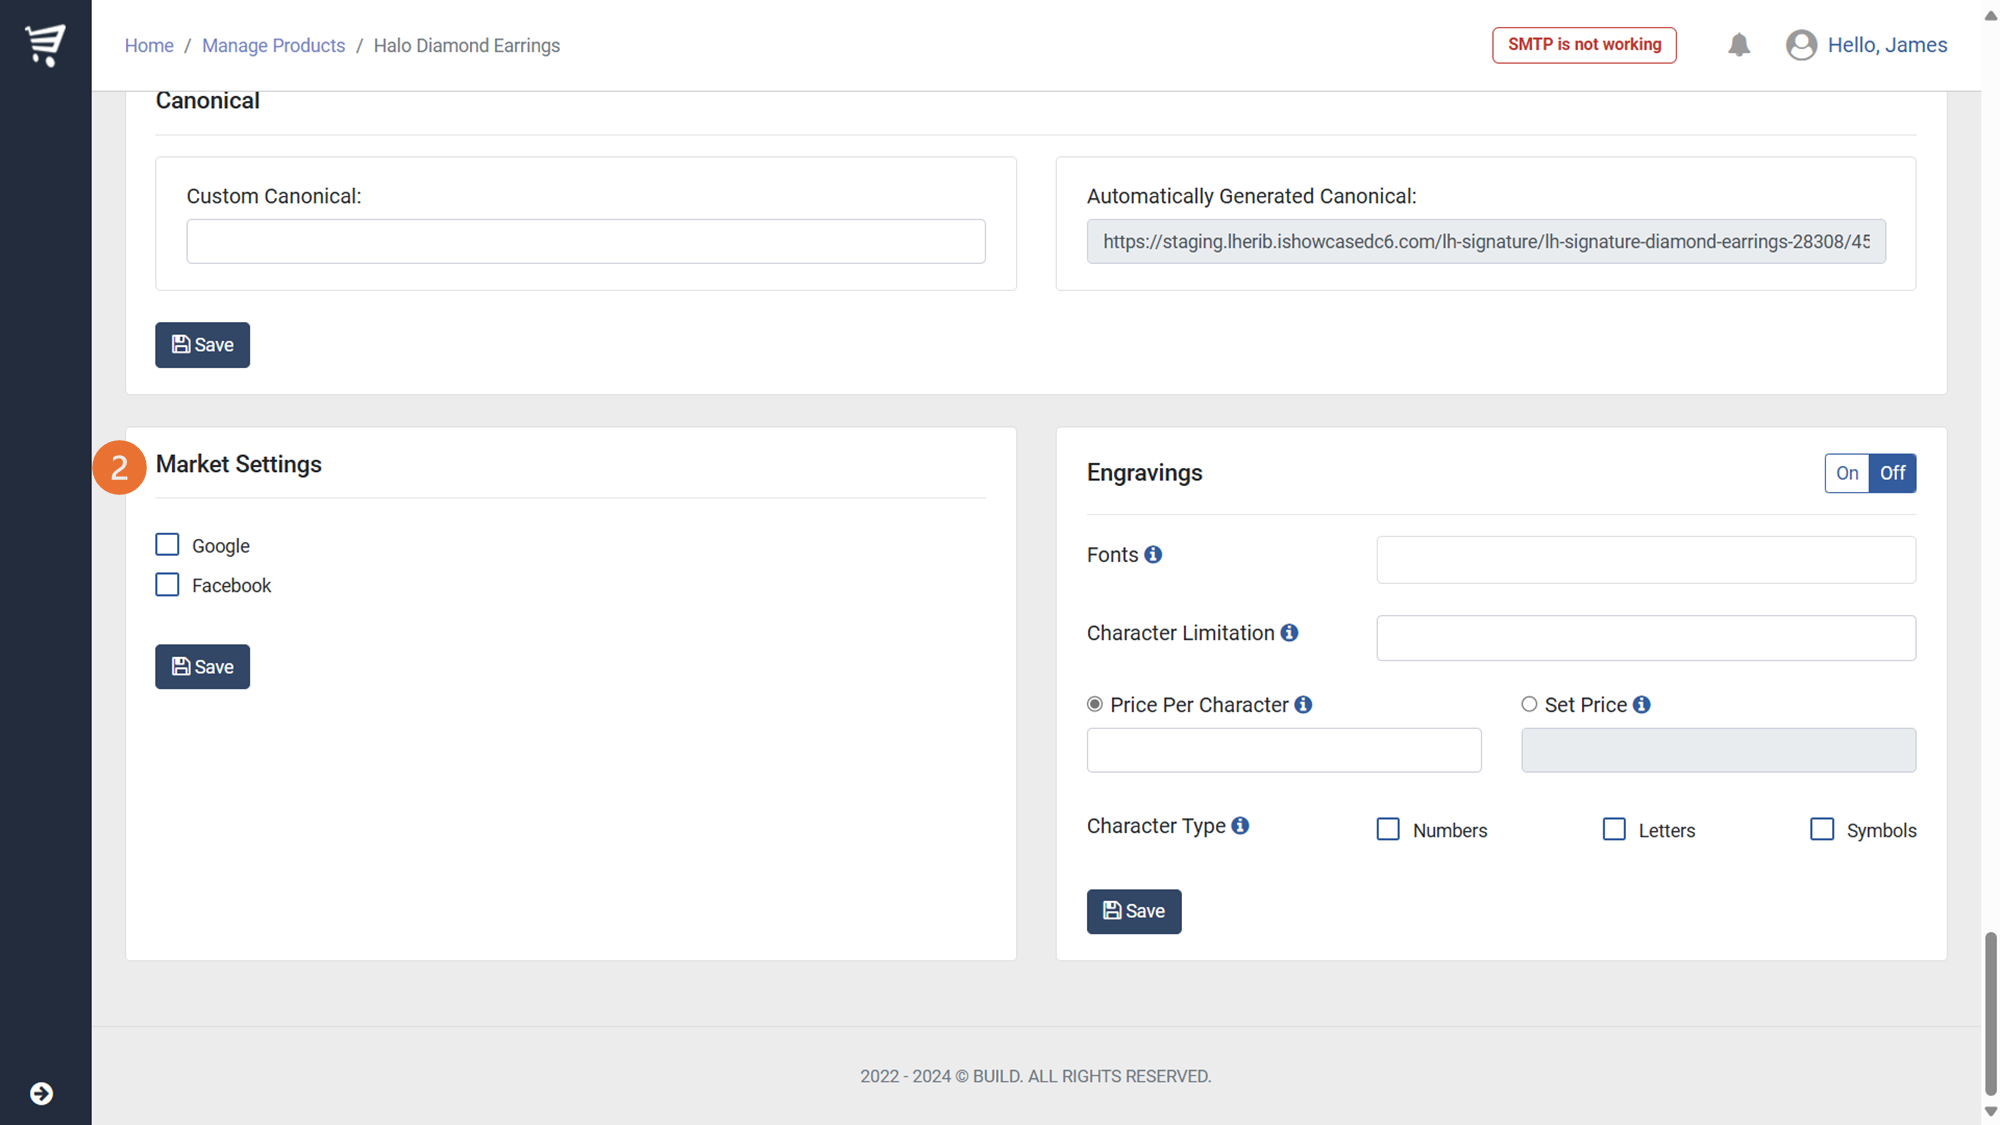This screenshot has width=2000, height=1125.
Task: Click the SMTP is not working alert
Action: click(1584, 45)
